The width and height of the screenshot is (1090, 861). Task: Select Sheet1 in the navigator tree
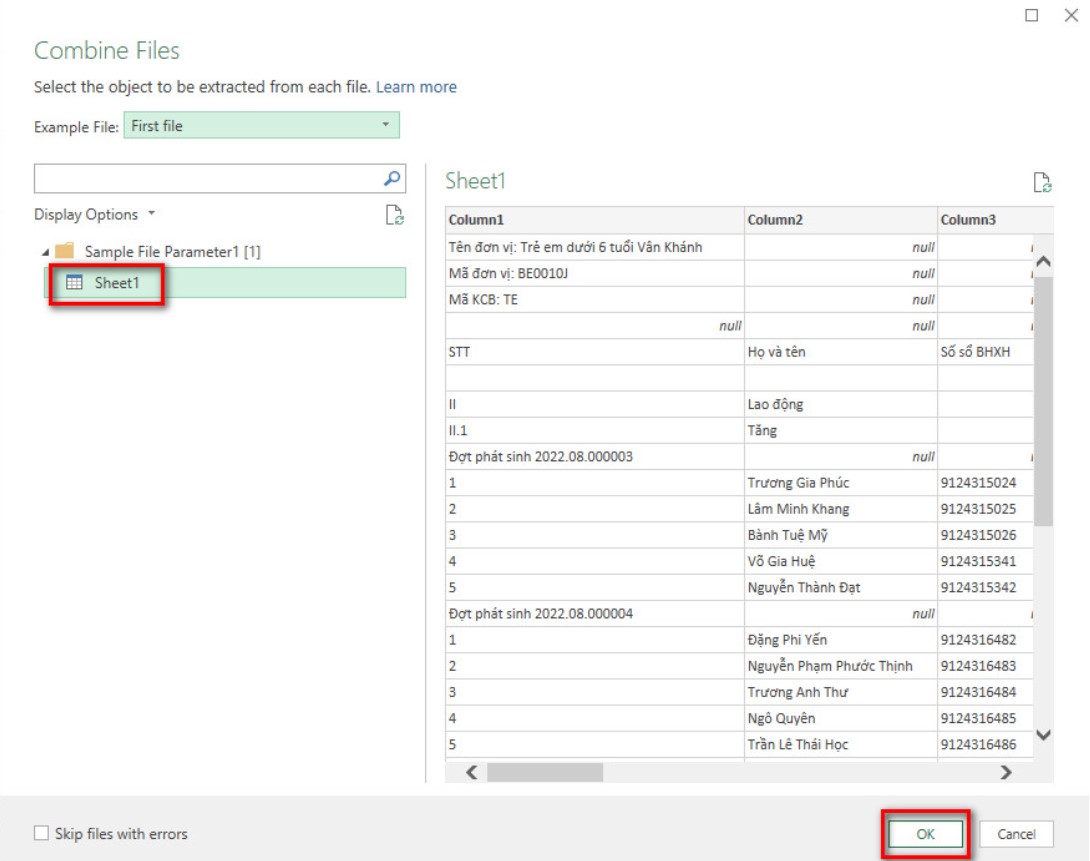tap(225, 283)
